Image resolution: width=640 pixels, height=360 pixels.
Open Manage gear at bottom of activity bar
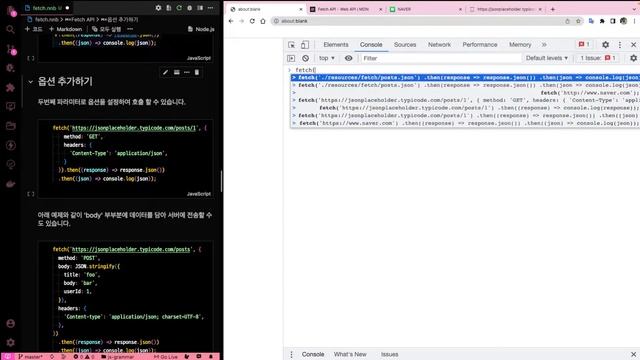11,342
